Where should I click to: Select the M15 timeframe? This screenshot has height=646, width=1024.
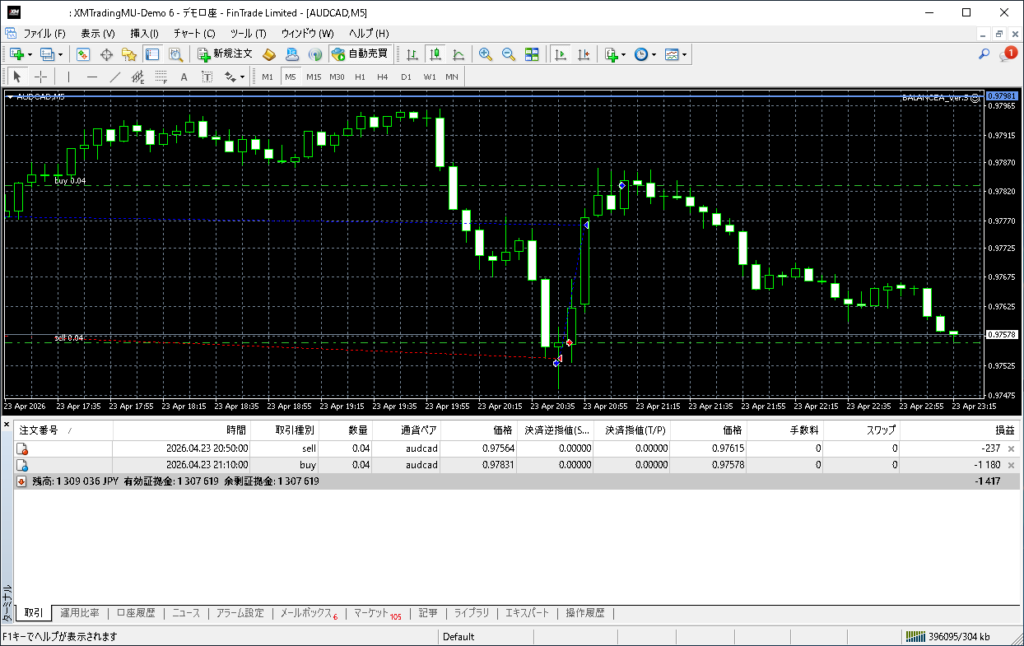point(313,76)
